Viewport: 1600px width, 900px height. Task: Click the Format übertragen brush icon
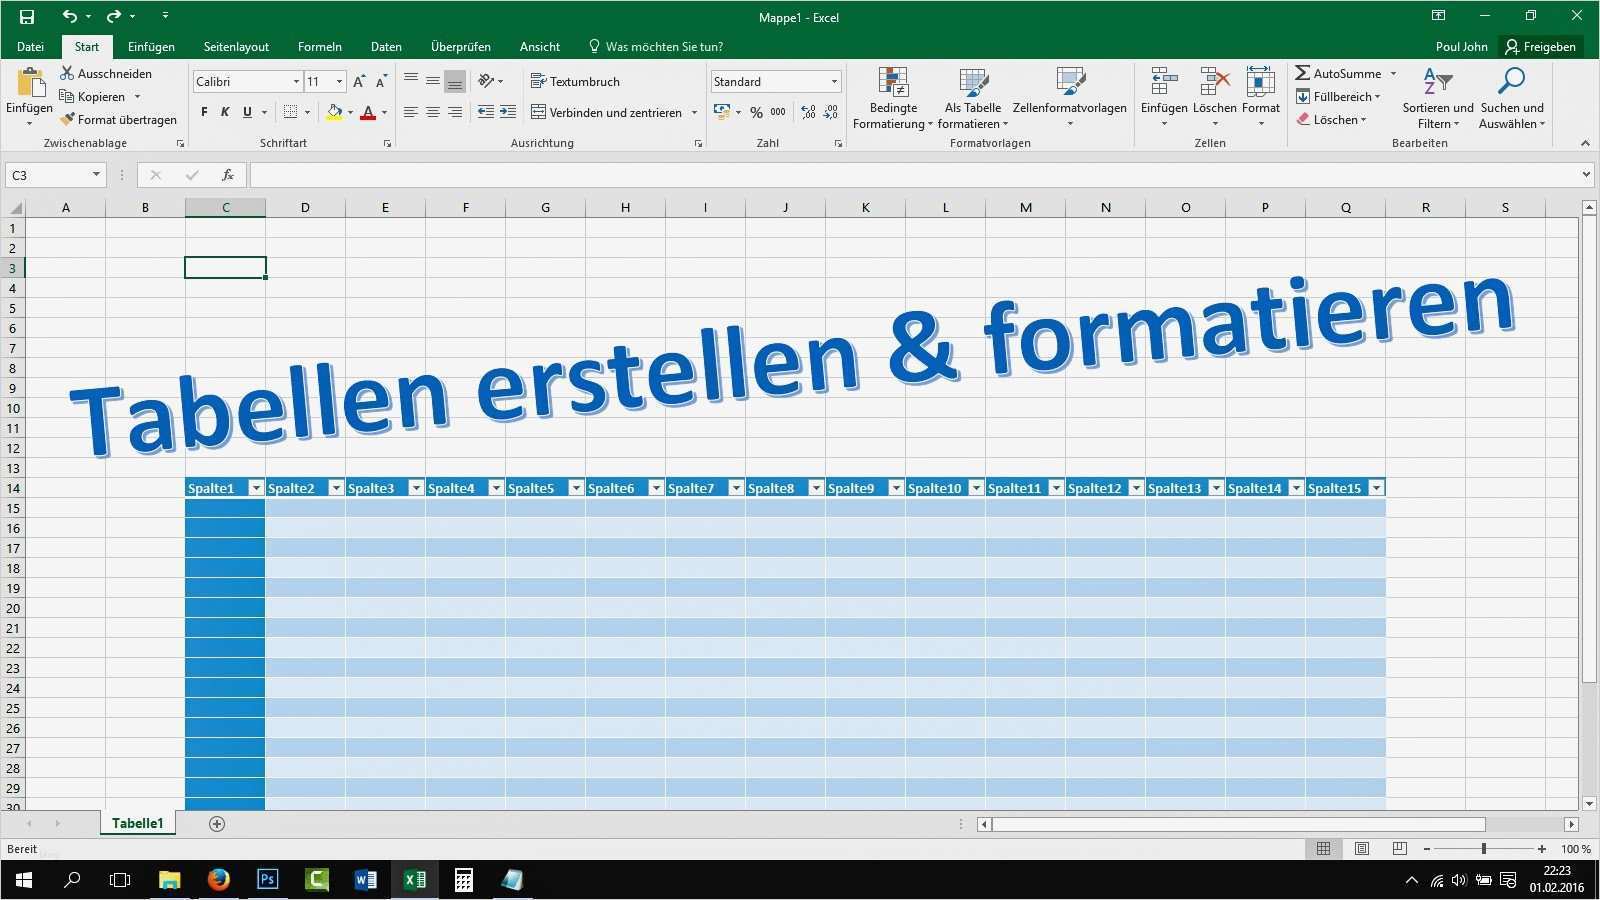67,119
